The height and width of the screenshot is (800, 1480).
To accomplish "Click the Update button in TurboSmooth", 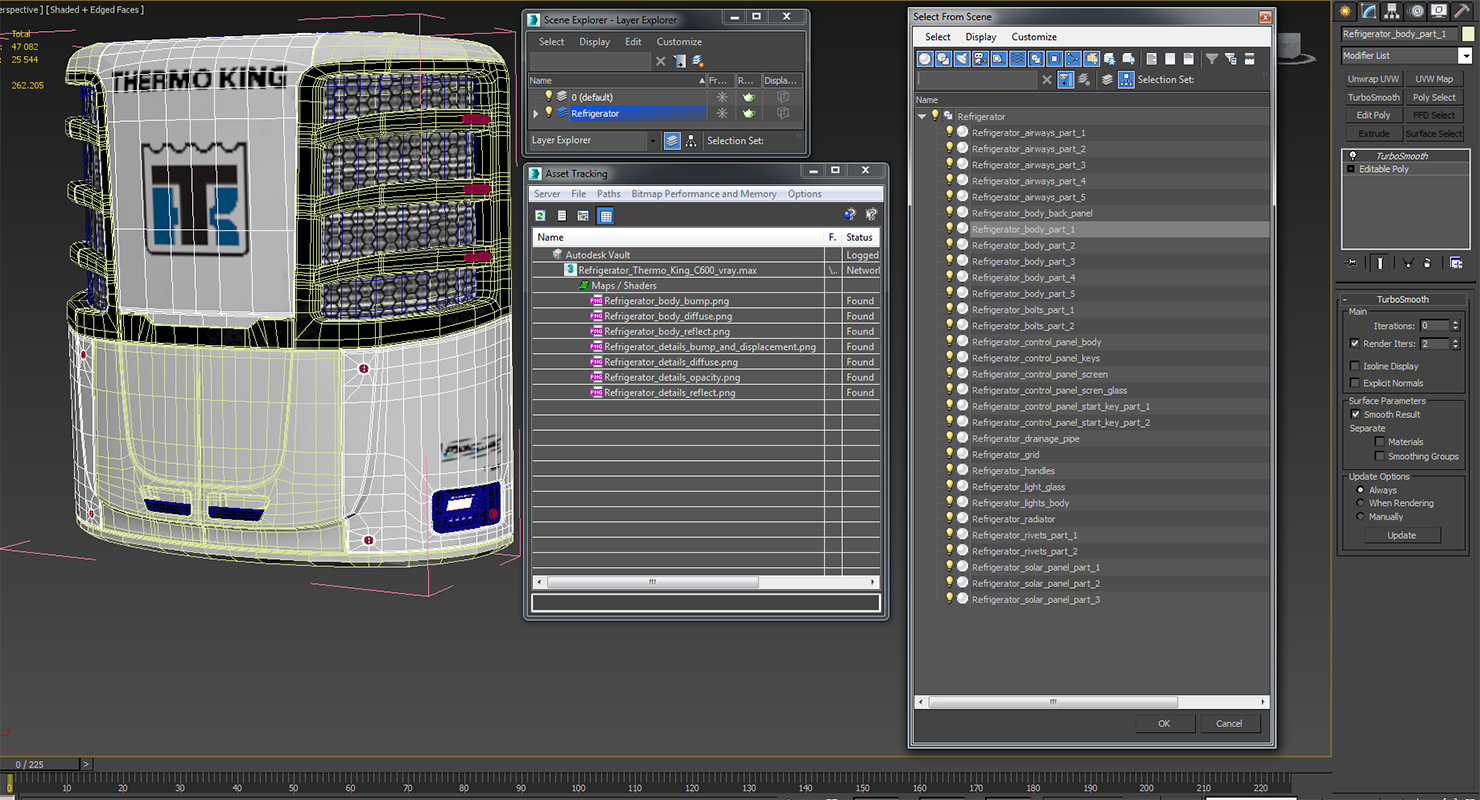I will click(1401, 535).
